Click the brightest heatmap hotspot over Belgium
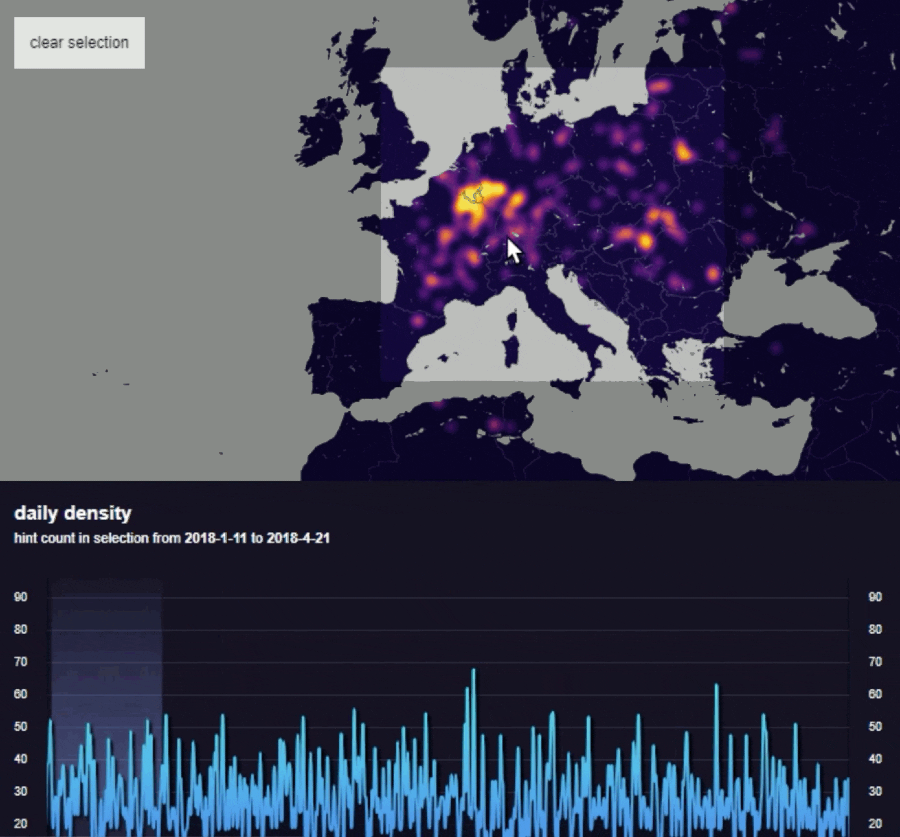Screen dimensions: 900x837 468,203
